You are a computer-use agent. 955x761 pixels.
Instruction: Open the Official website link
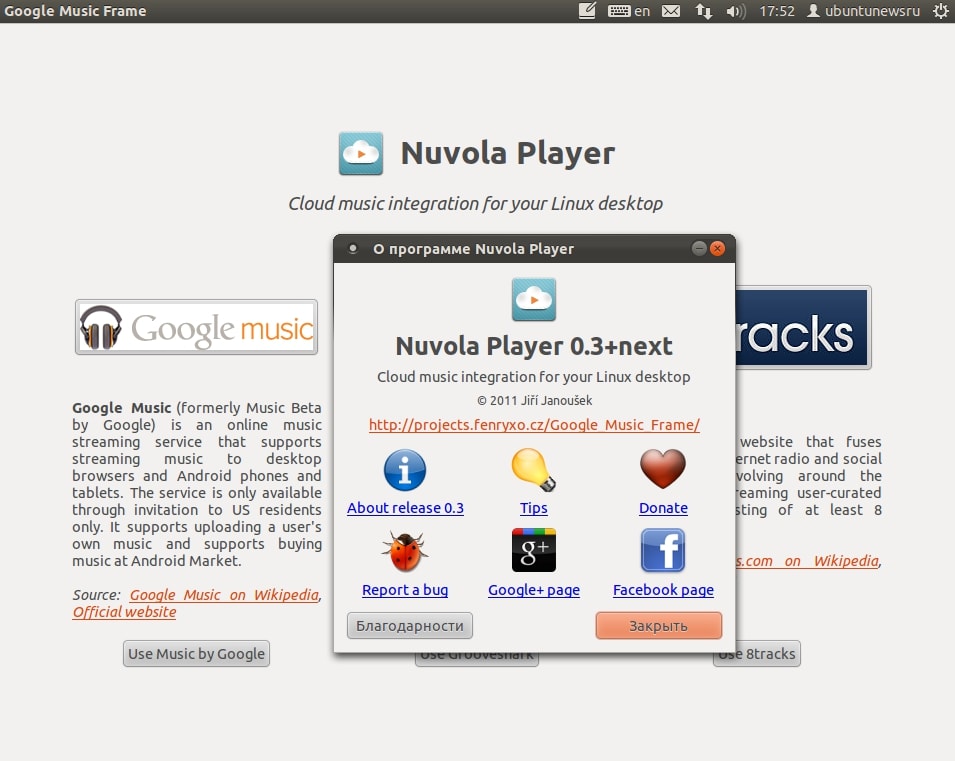(x=124, y=612)
